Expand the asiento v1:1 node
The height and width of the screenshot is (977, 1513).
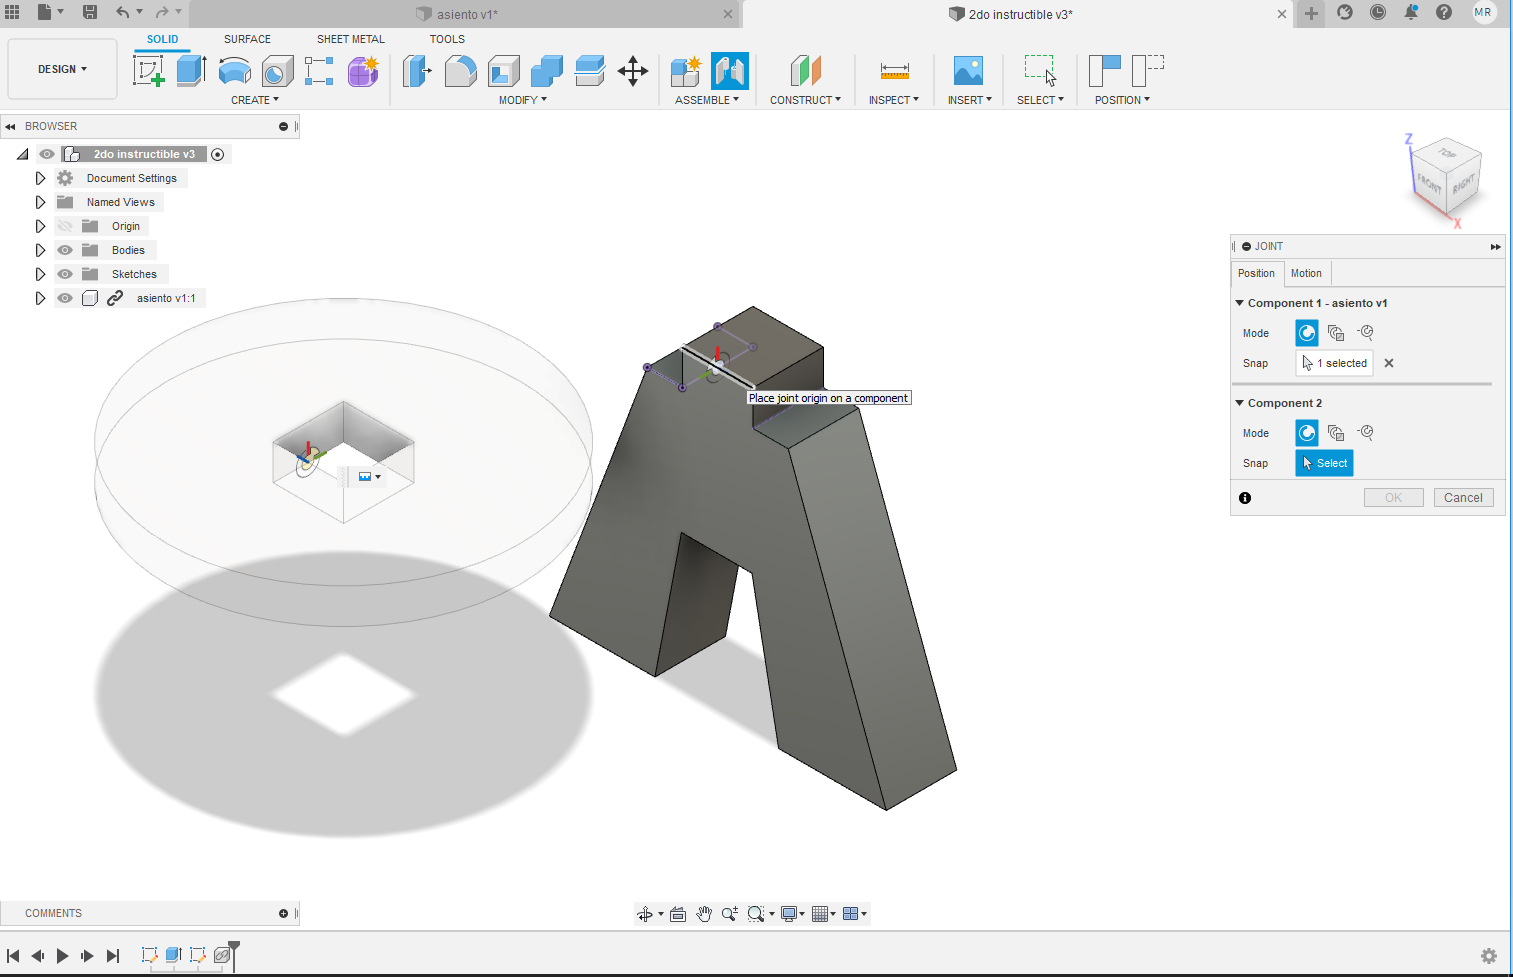point(40,298)
